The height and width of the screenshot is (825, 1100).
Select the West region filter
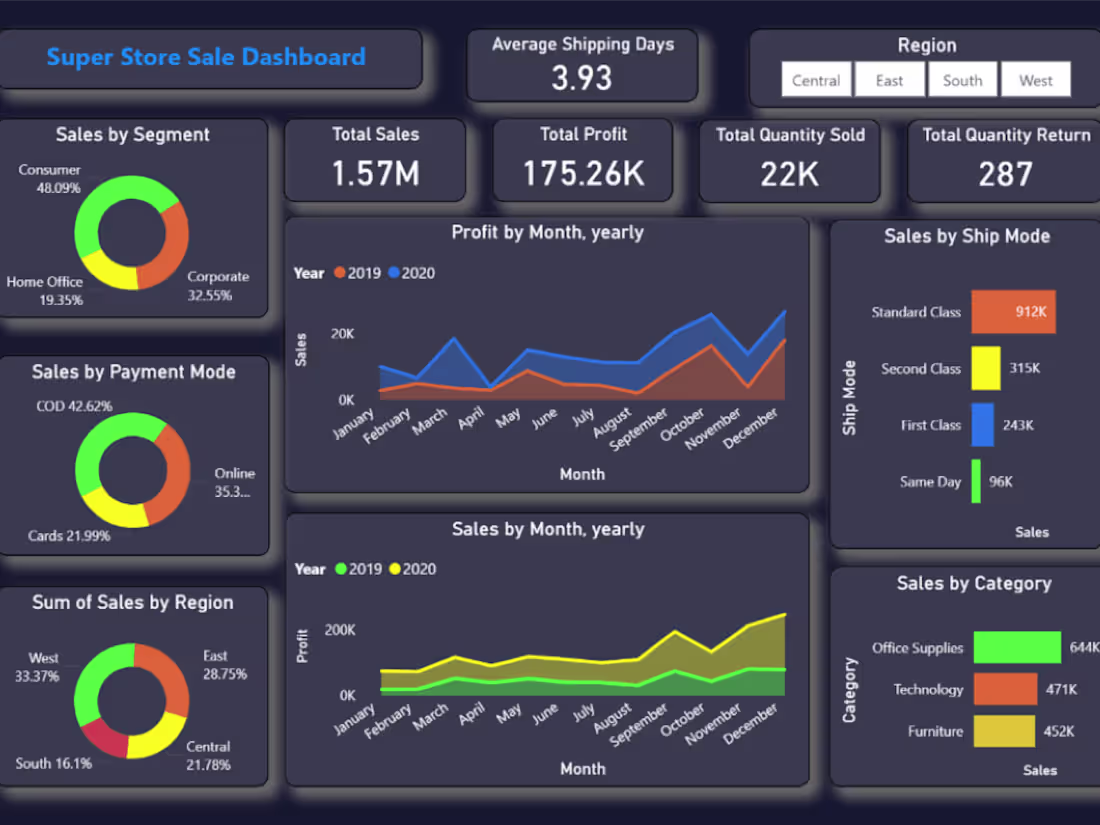1036,80
